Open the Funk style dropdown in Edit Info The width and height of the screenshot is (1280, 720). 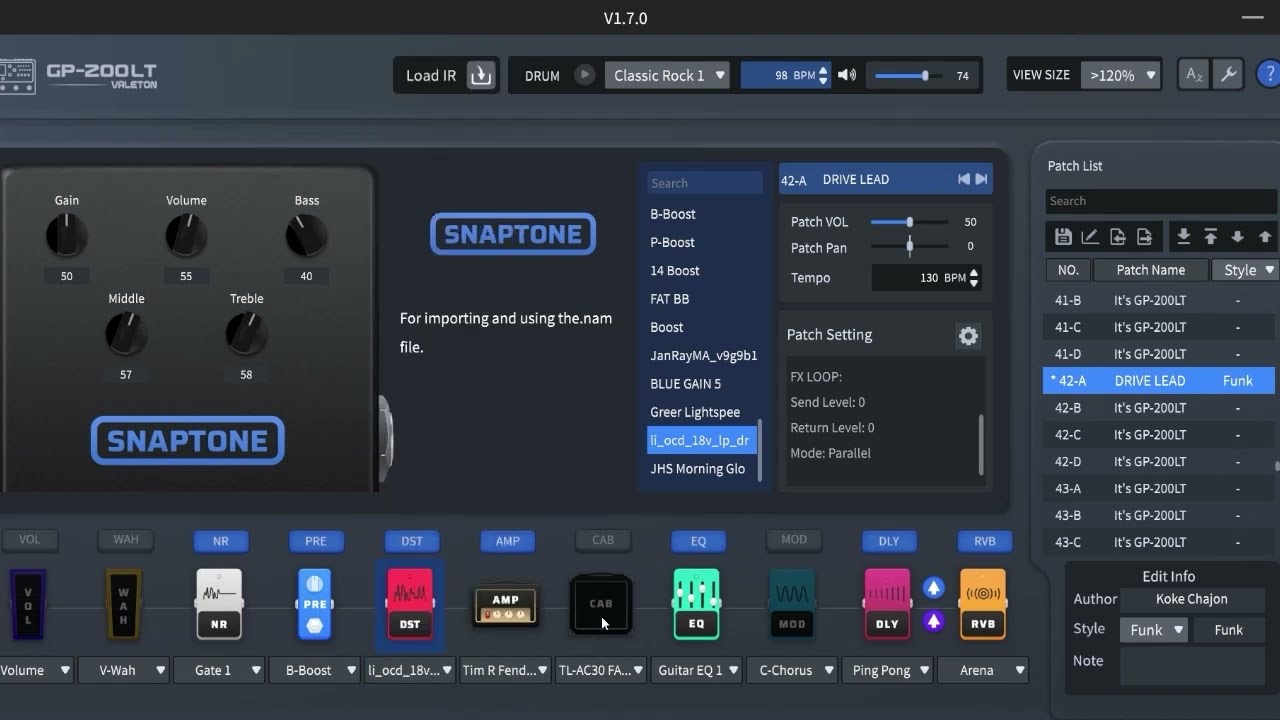coord(1154,630)
